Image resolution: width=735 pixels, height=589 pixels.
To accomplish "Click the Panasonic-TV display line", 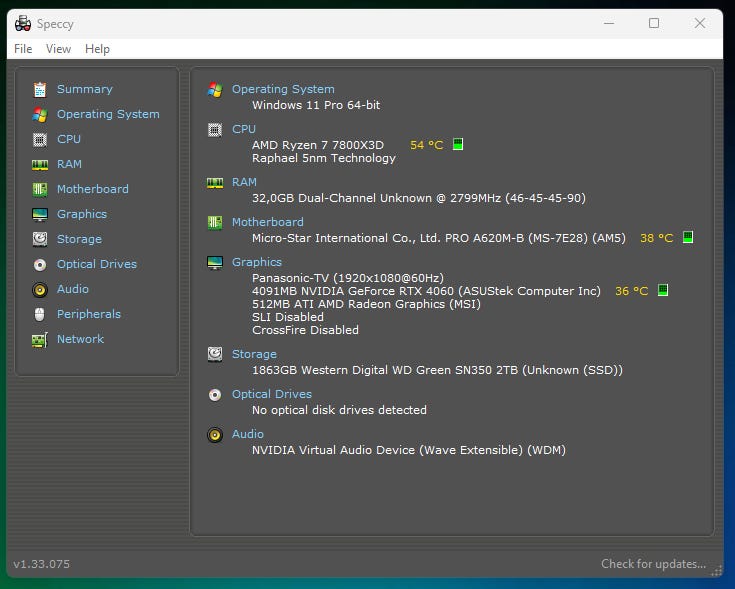I will coord(348,278).
